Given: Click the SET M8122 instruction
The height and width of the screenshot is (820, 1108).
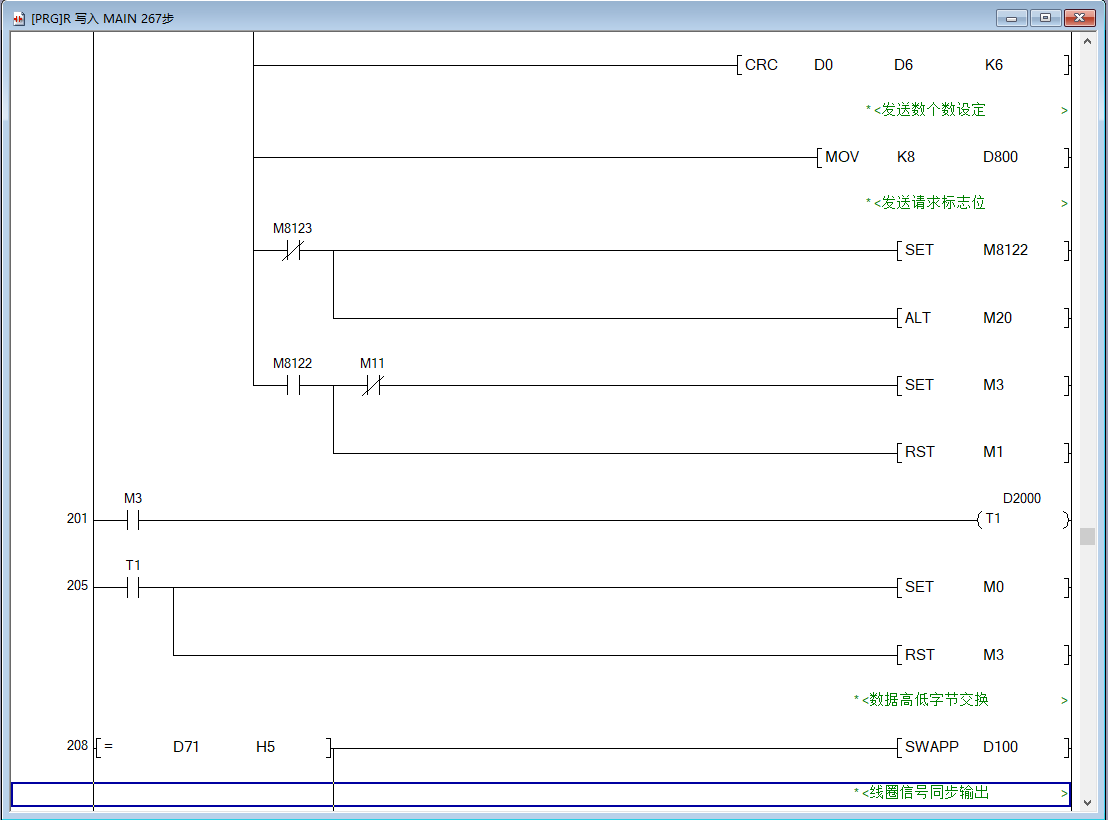Looking at the screenshot, I should (982, 250).
